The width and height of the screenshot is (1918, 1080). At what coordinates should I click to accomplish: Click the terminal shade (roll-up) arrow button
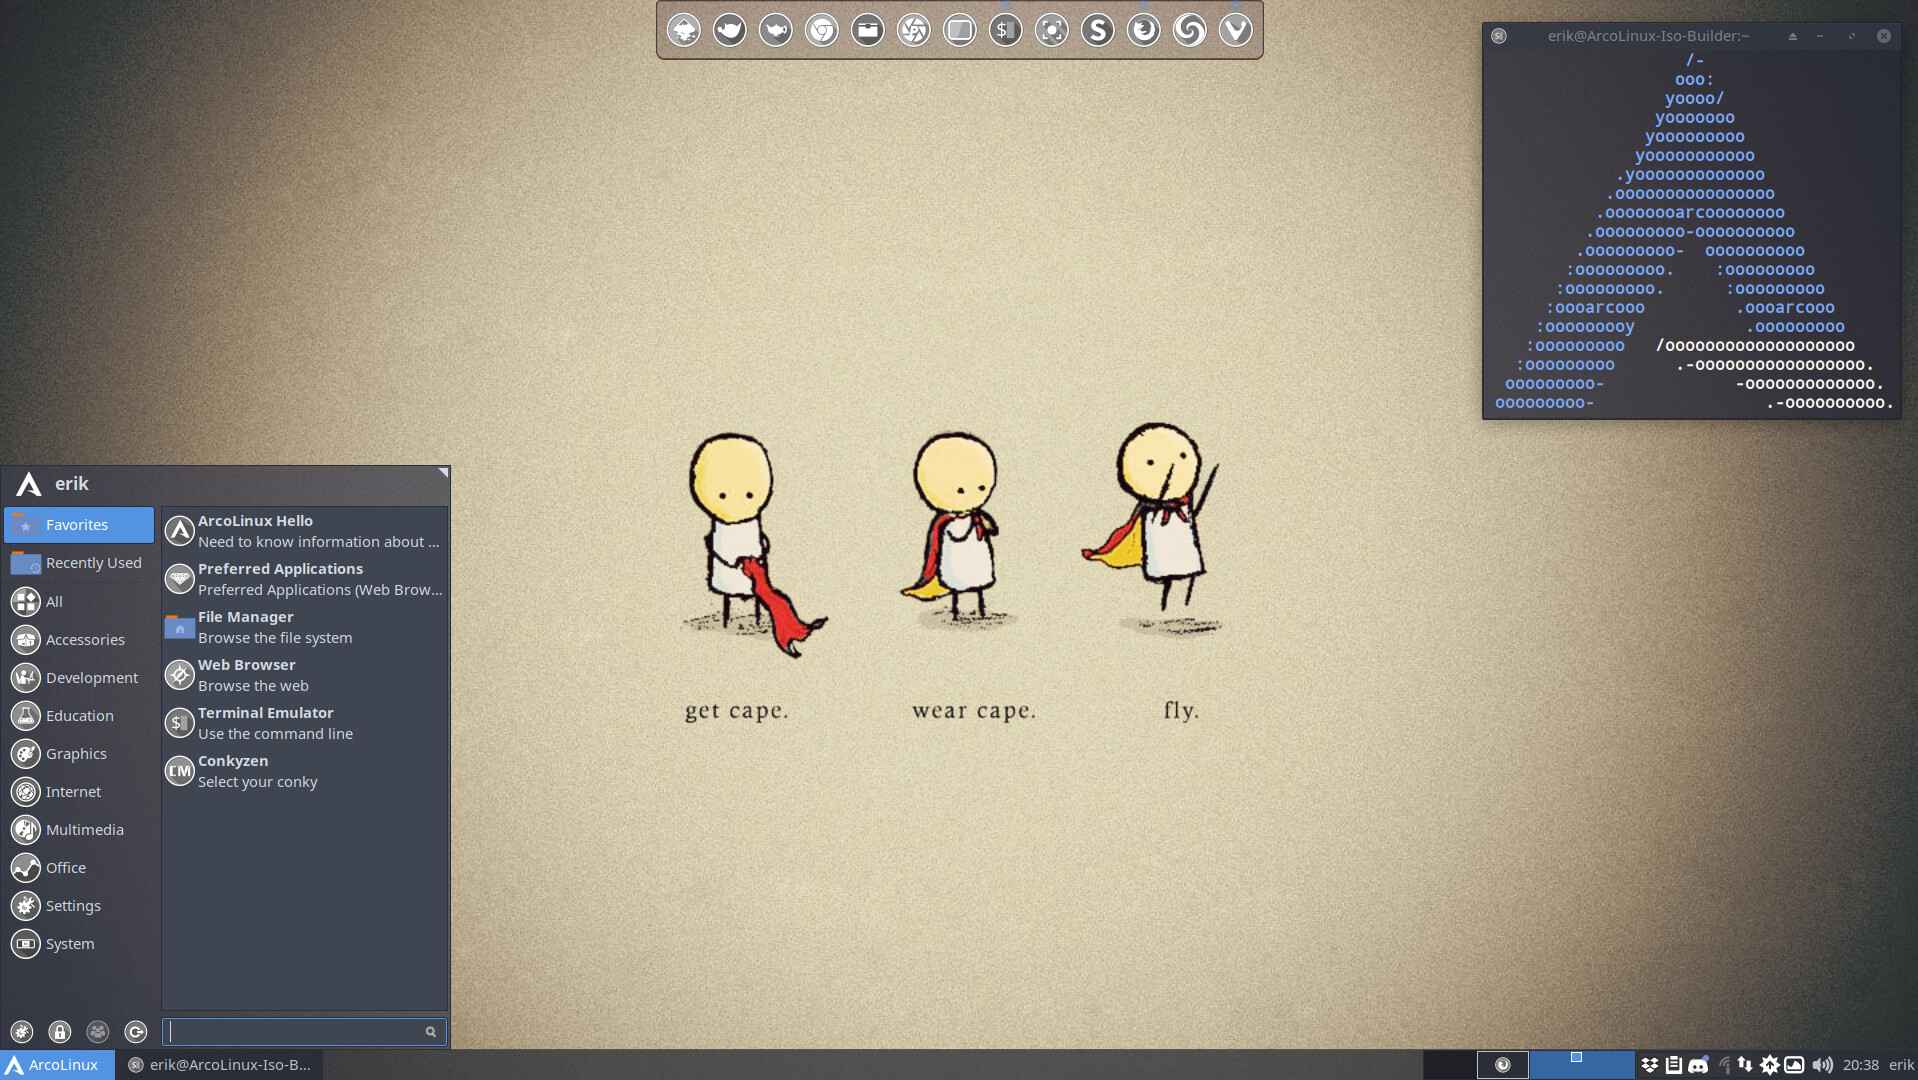1793,36
